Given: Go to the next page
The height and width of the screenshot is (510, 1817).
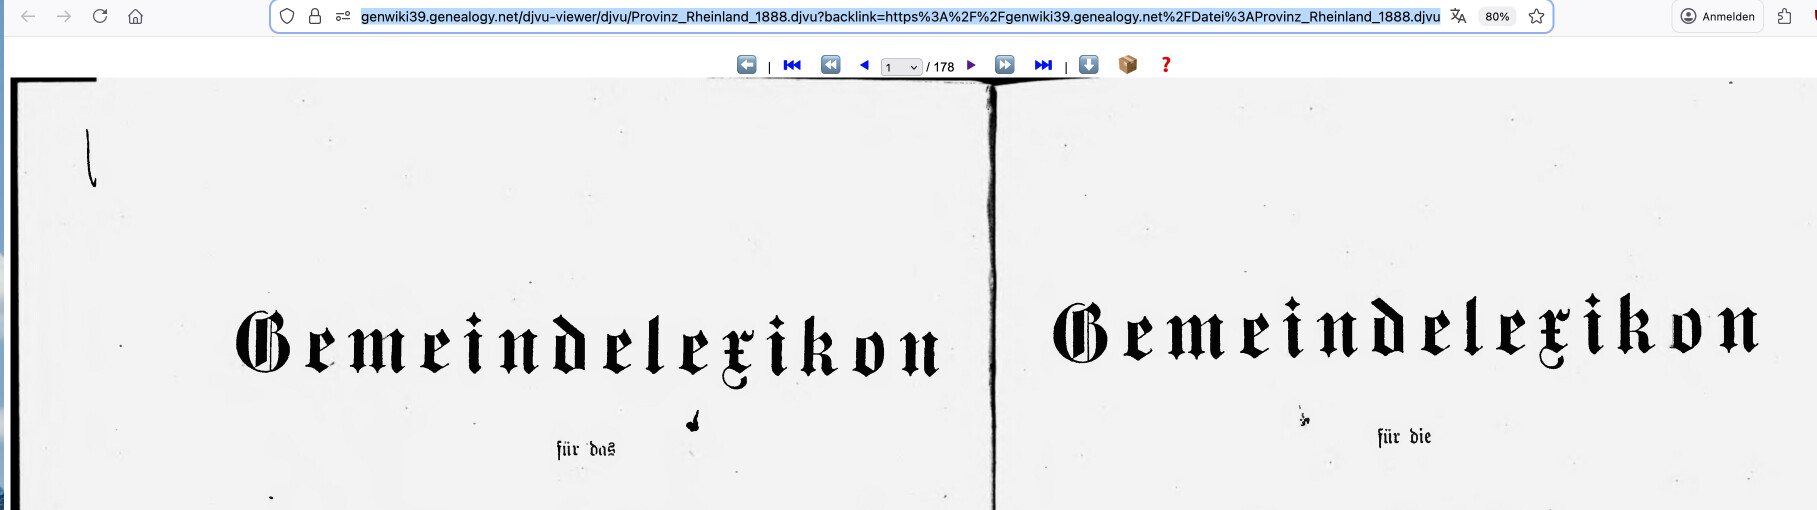Looking at the screenshot, I should 971,65.
